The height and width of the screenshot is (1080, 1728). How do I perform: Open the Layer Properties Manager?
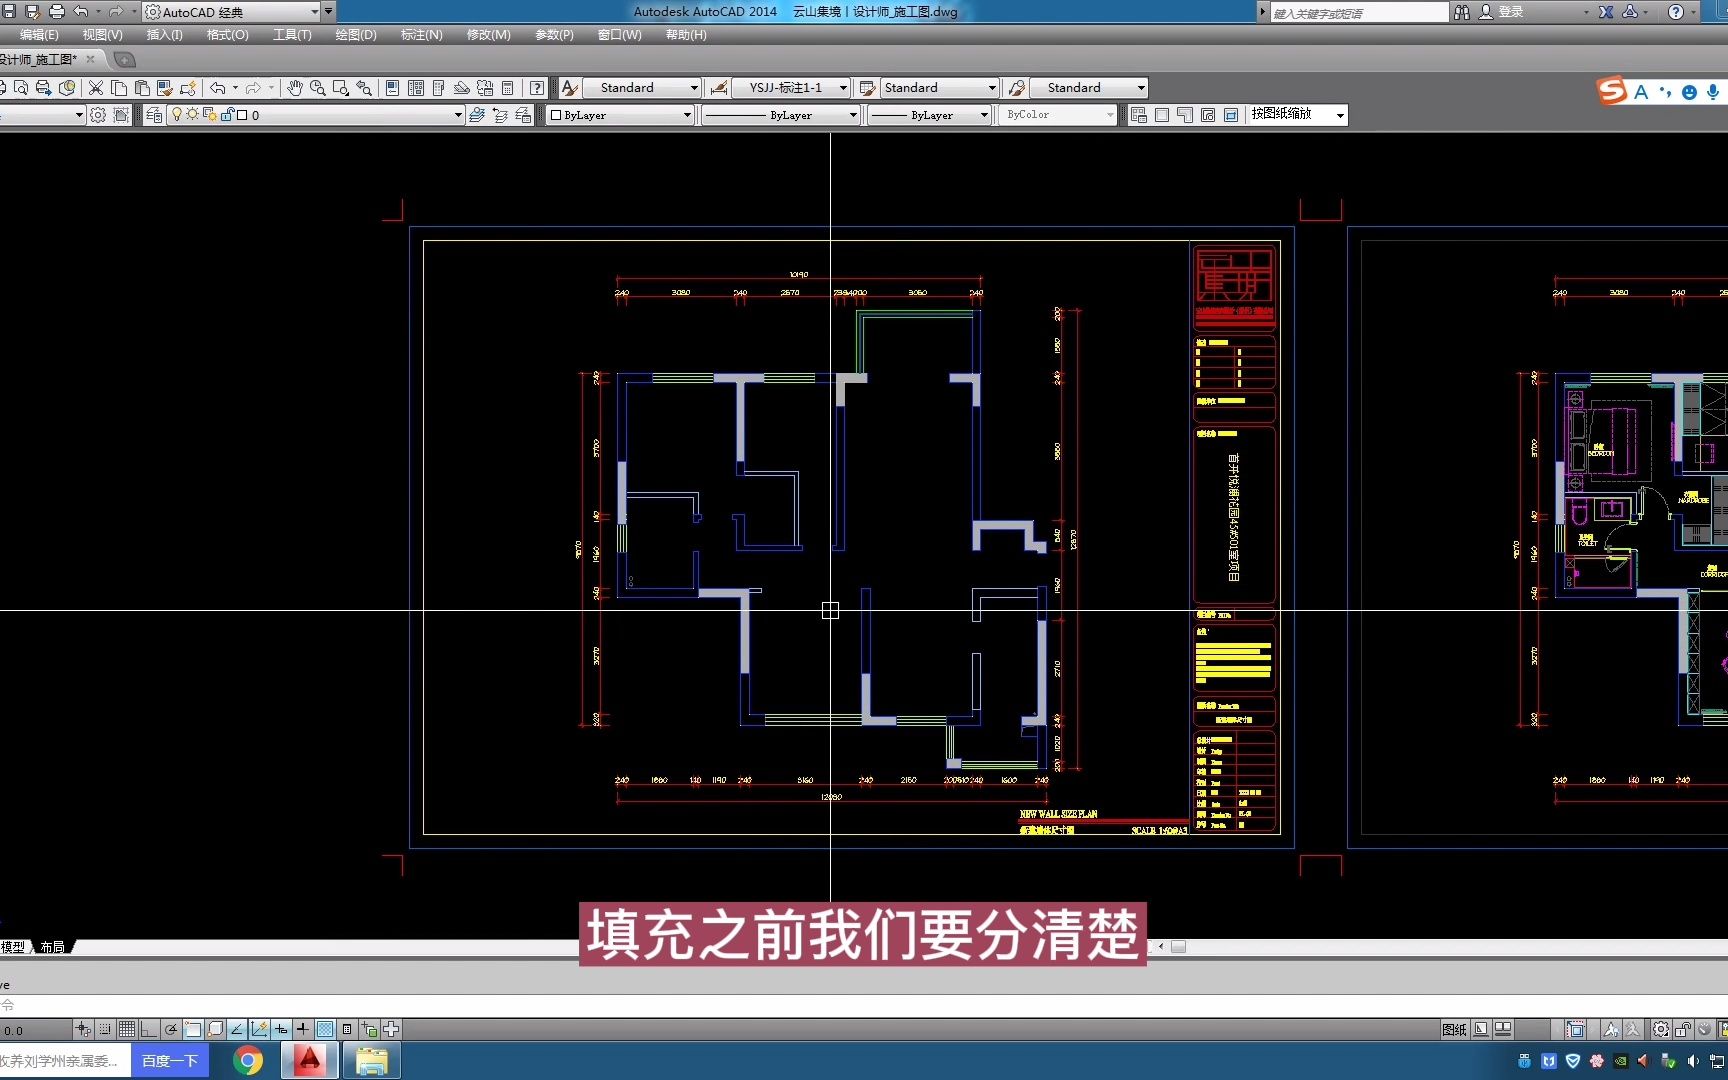(x=153, y=114)
